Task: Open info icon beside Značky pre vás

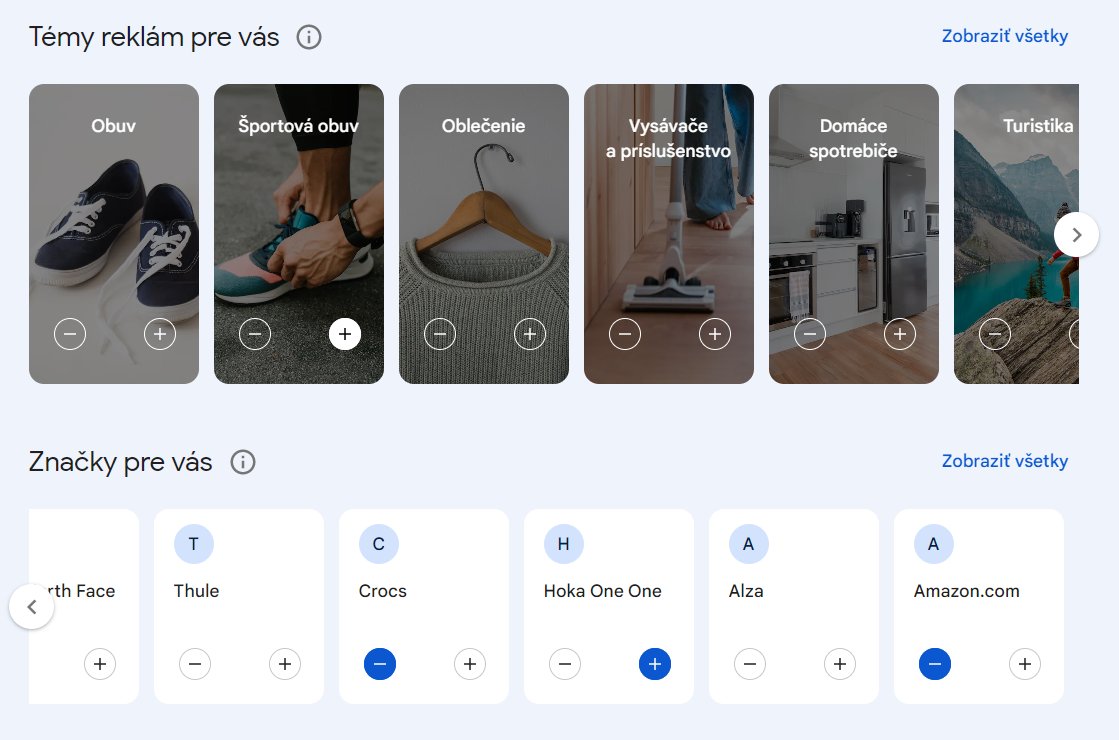Action: [x=243, y=462]
